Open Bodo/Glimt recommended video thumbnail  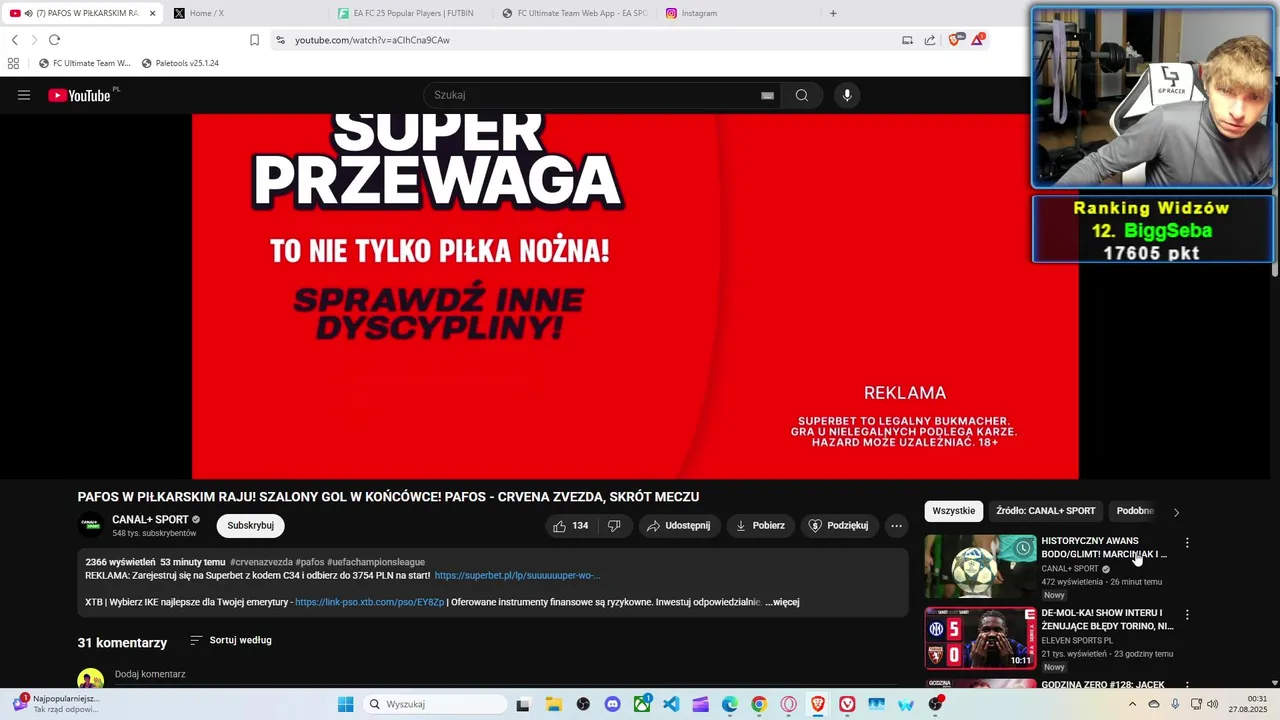coord(980,566)
